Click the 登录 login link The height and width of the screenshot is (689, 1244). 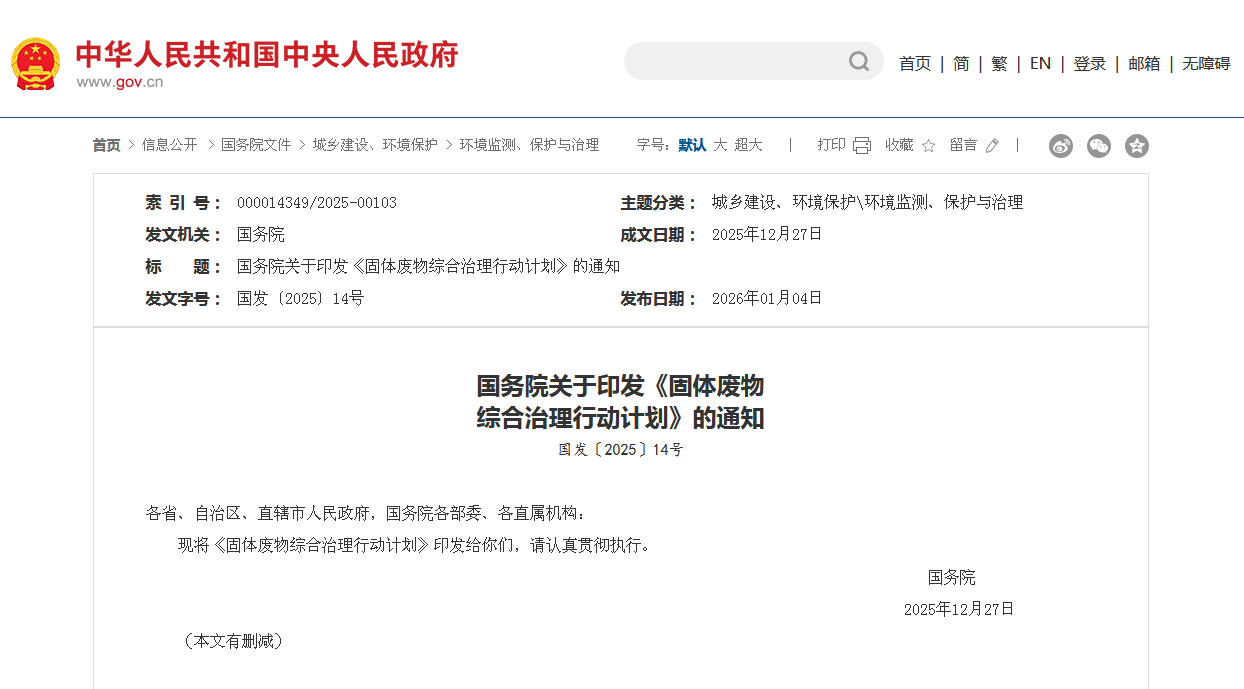point(1089,62)
